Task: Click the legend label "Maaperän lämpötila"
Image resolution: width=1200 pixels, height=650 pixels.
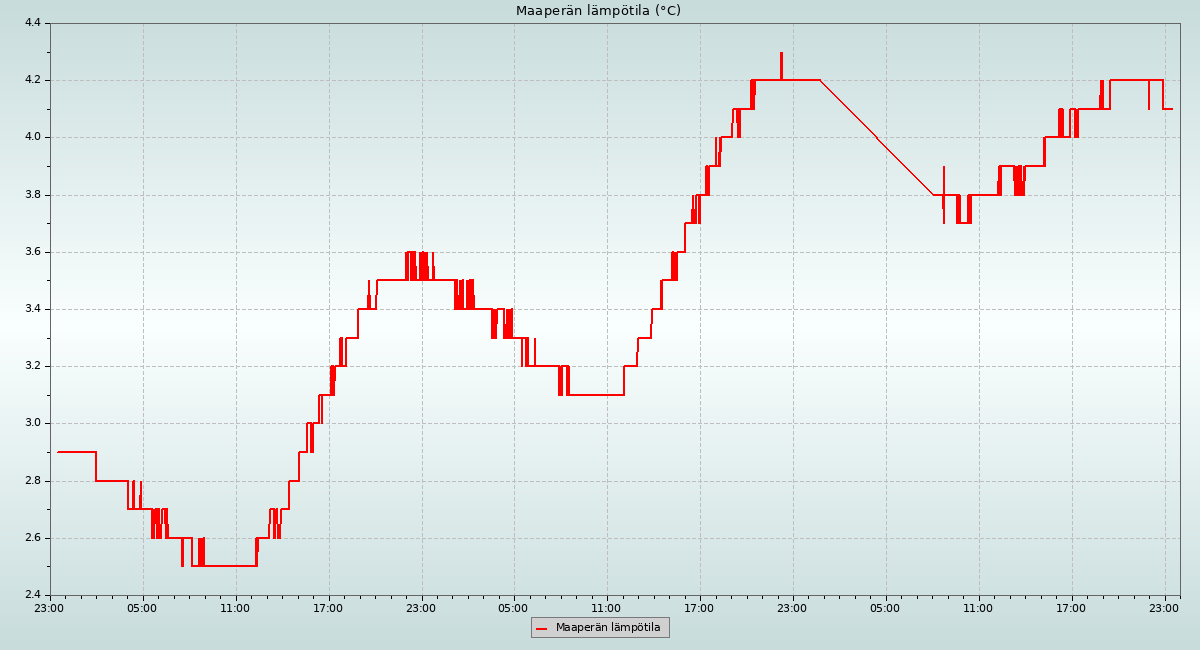Action: tap(608, 628)
